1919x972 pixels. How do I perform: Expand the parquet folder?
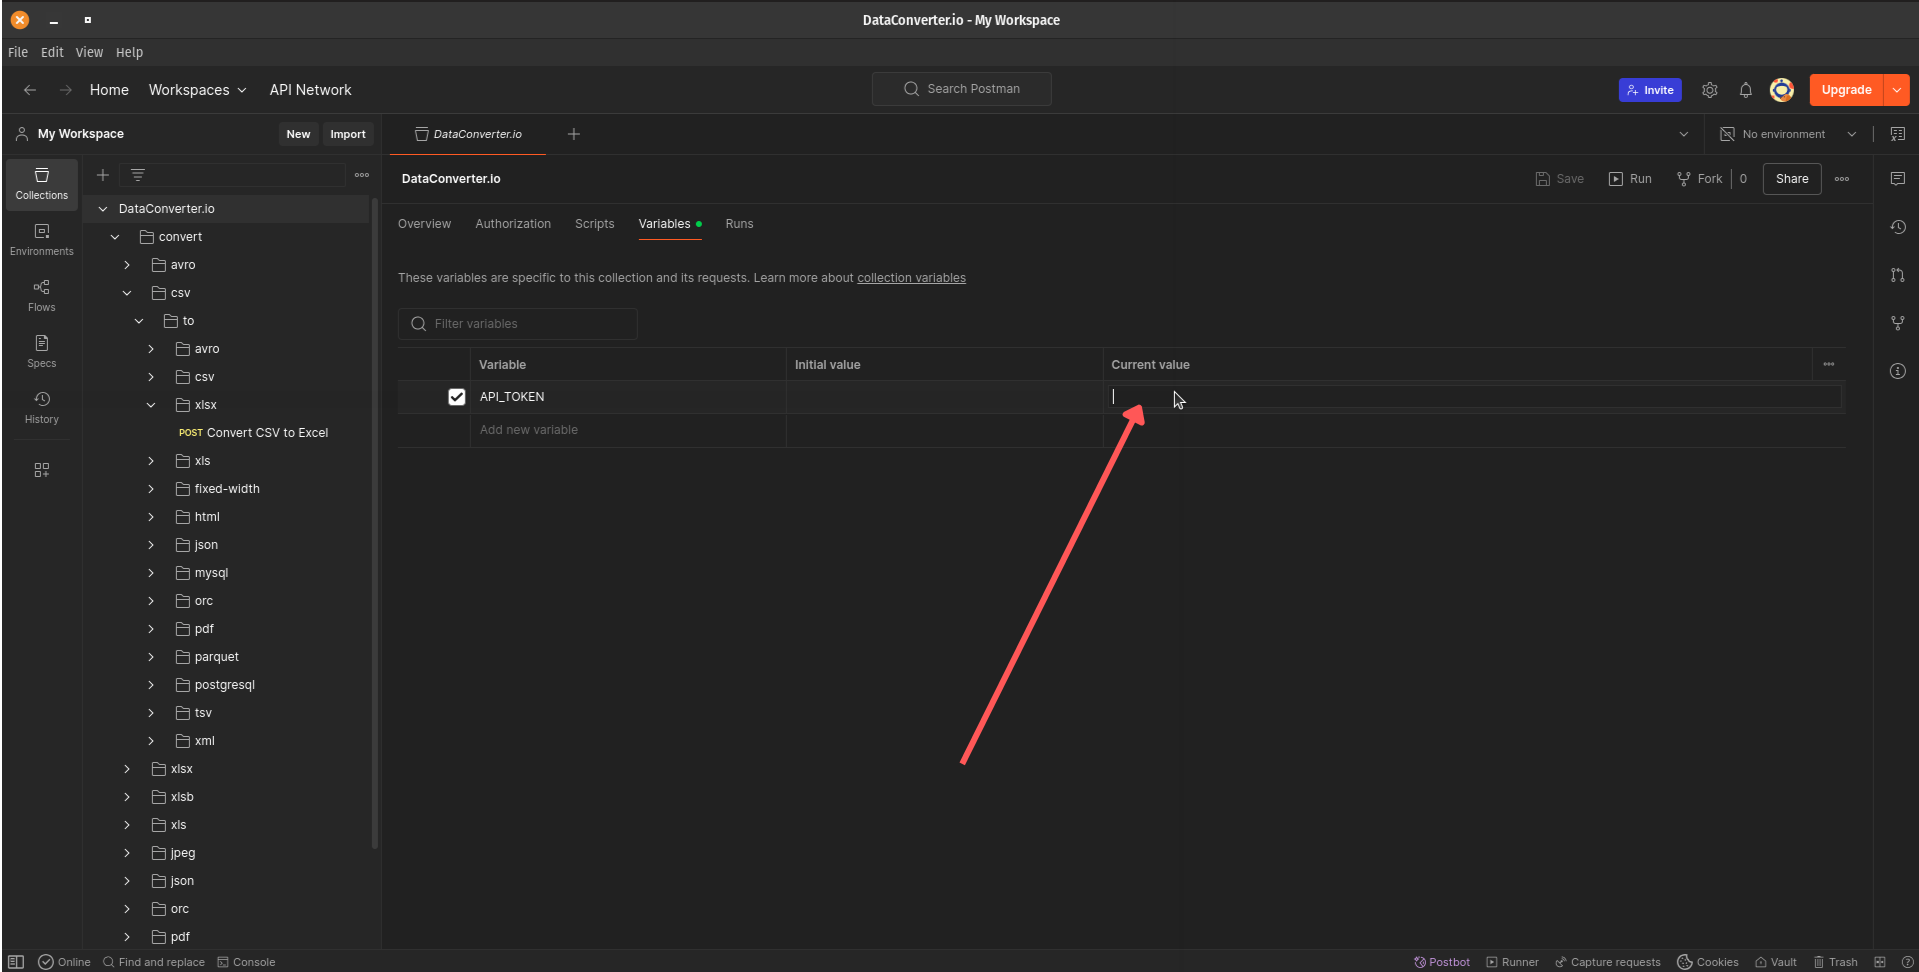pyautogui.click(x=151, y=657)
